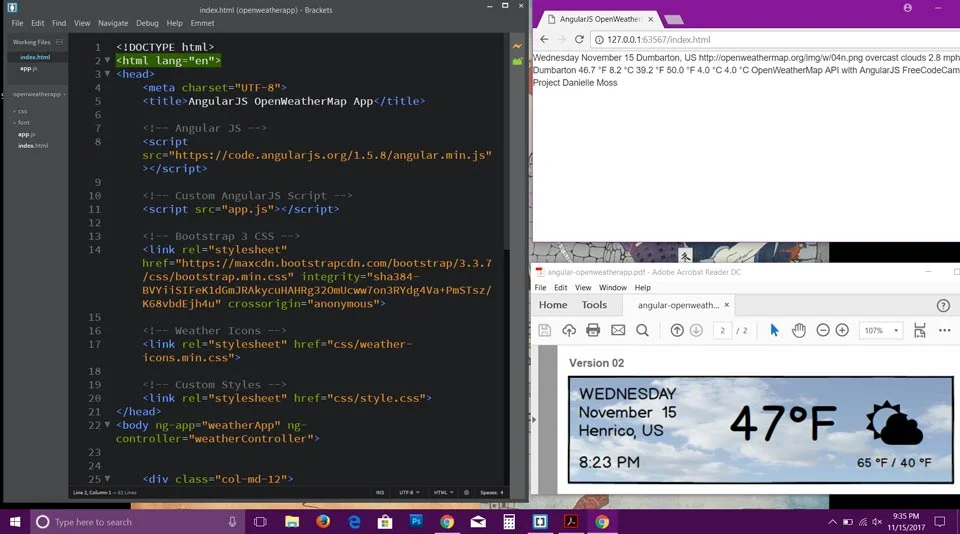Select the angular-openweath... document tab
The height and width of the screenshot is (534, 960).
point(678,305)
